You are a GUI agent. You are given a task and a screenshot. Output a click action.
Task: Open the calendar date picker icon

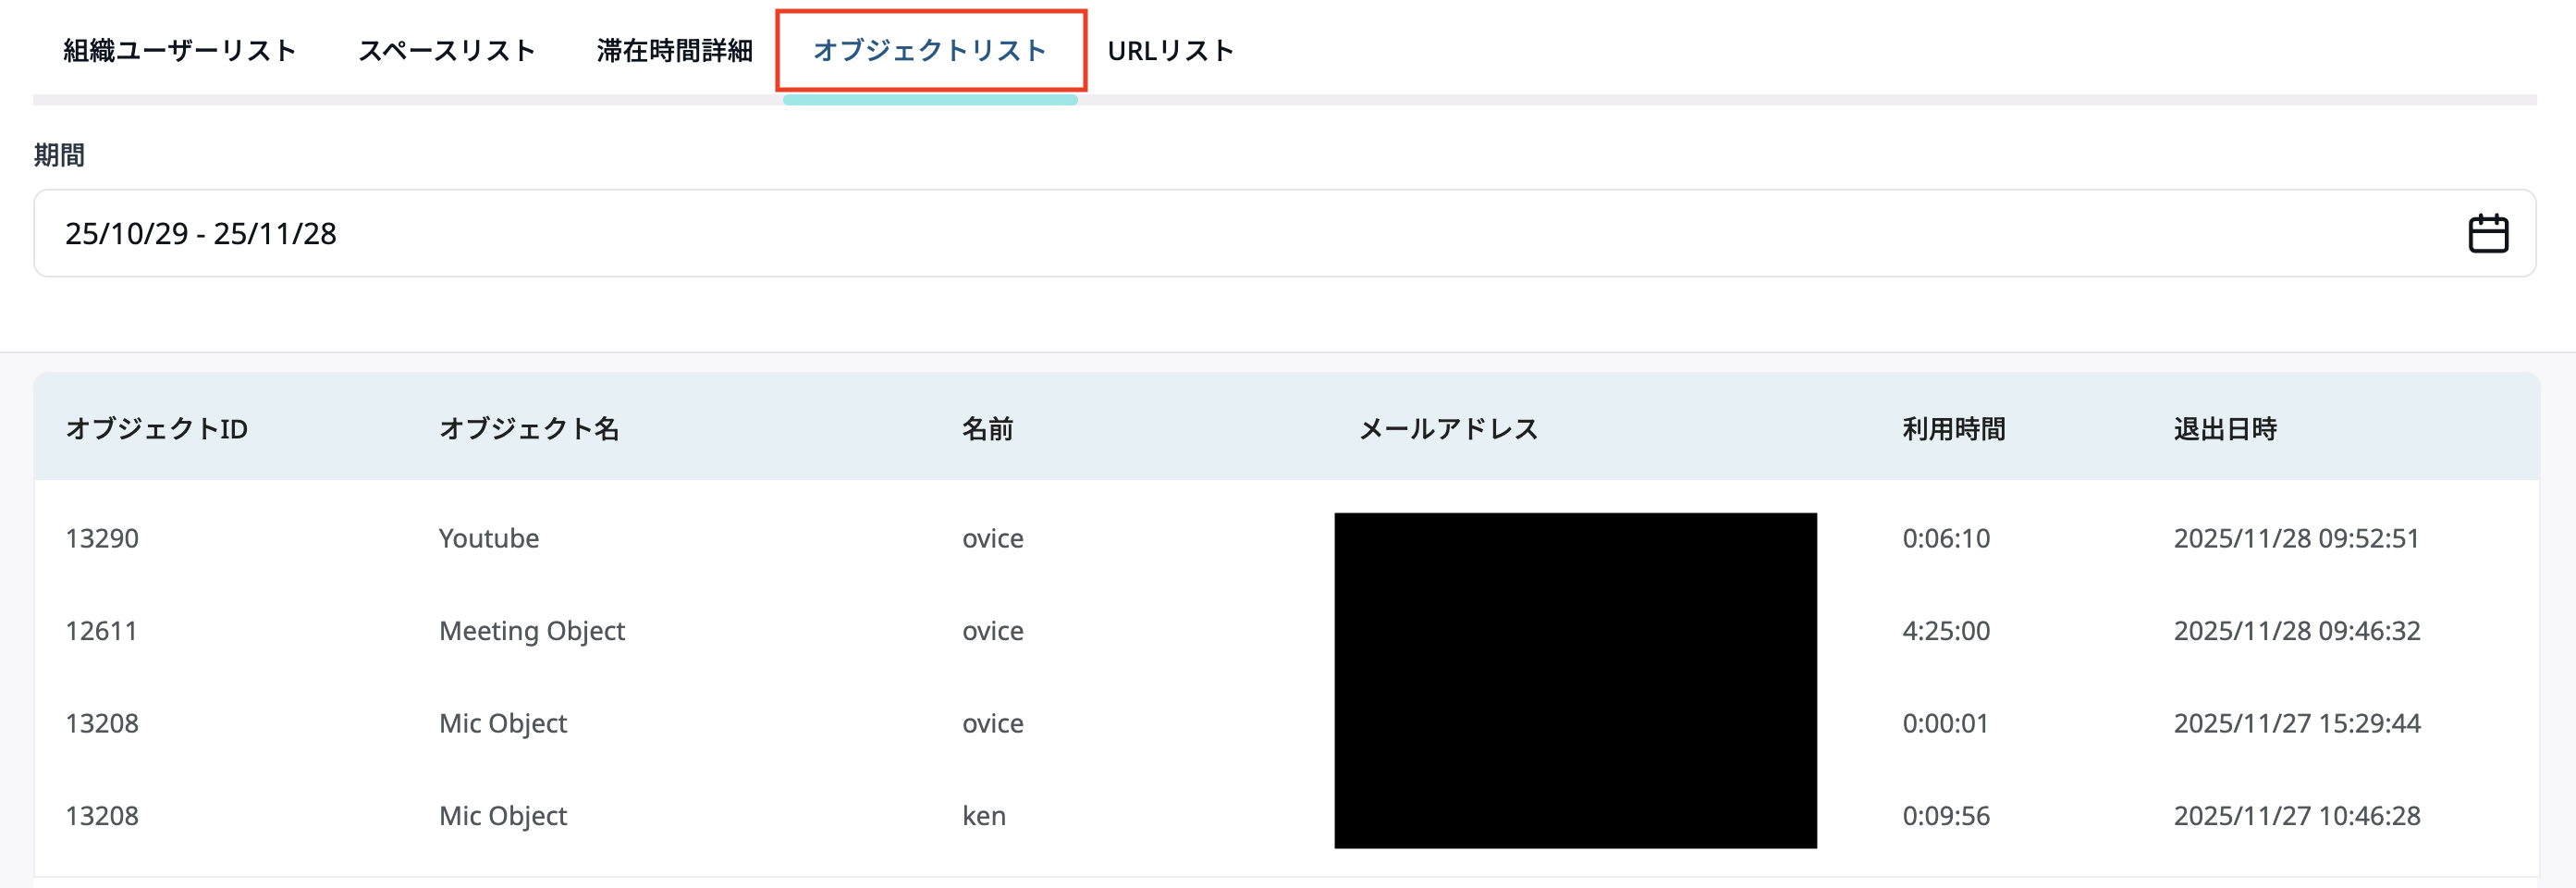[2487, 234]
